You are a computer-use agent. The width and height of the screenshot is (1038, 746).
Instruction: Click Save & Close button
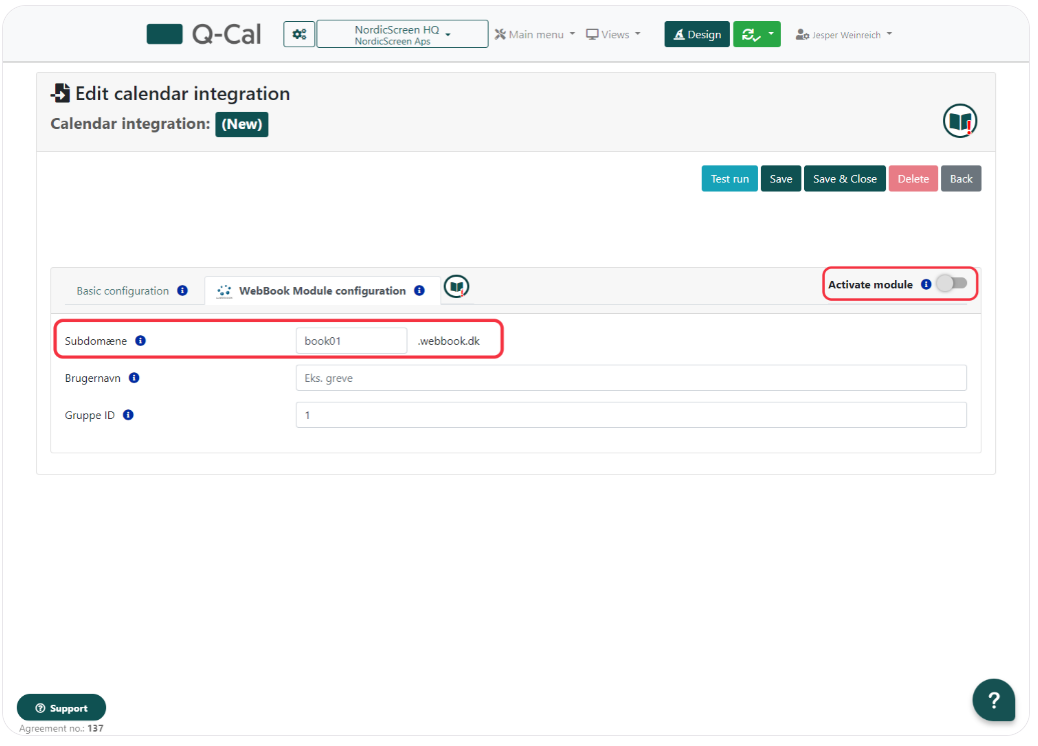point(845,179)
